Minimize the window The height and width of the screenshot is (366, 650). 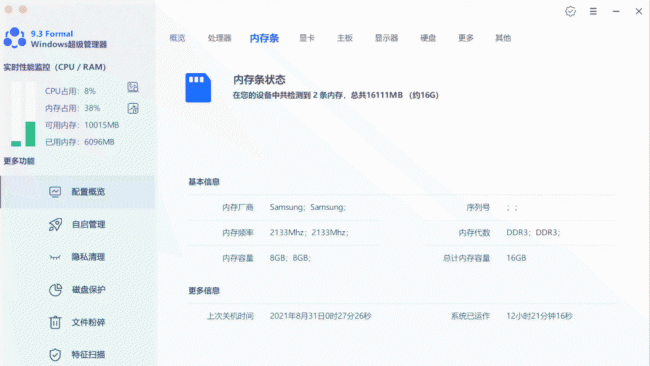(x=616, y=11)
